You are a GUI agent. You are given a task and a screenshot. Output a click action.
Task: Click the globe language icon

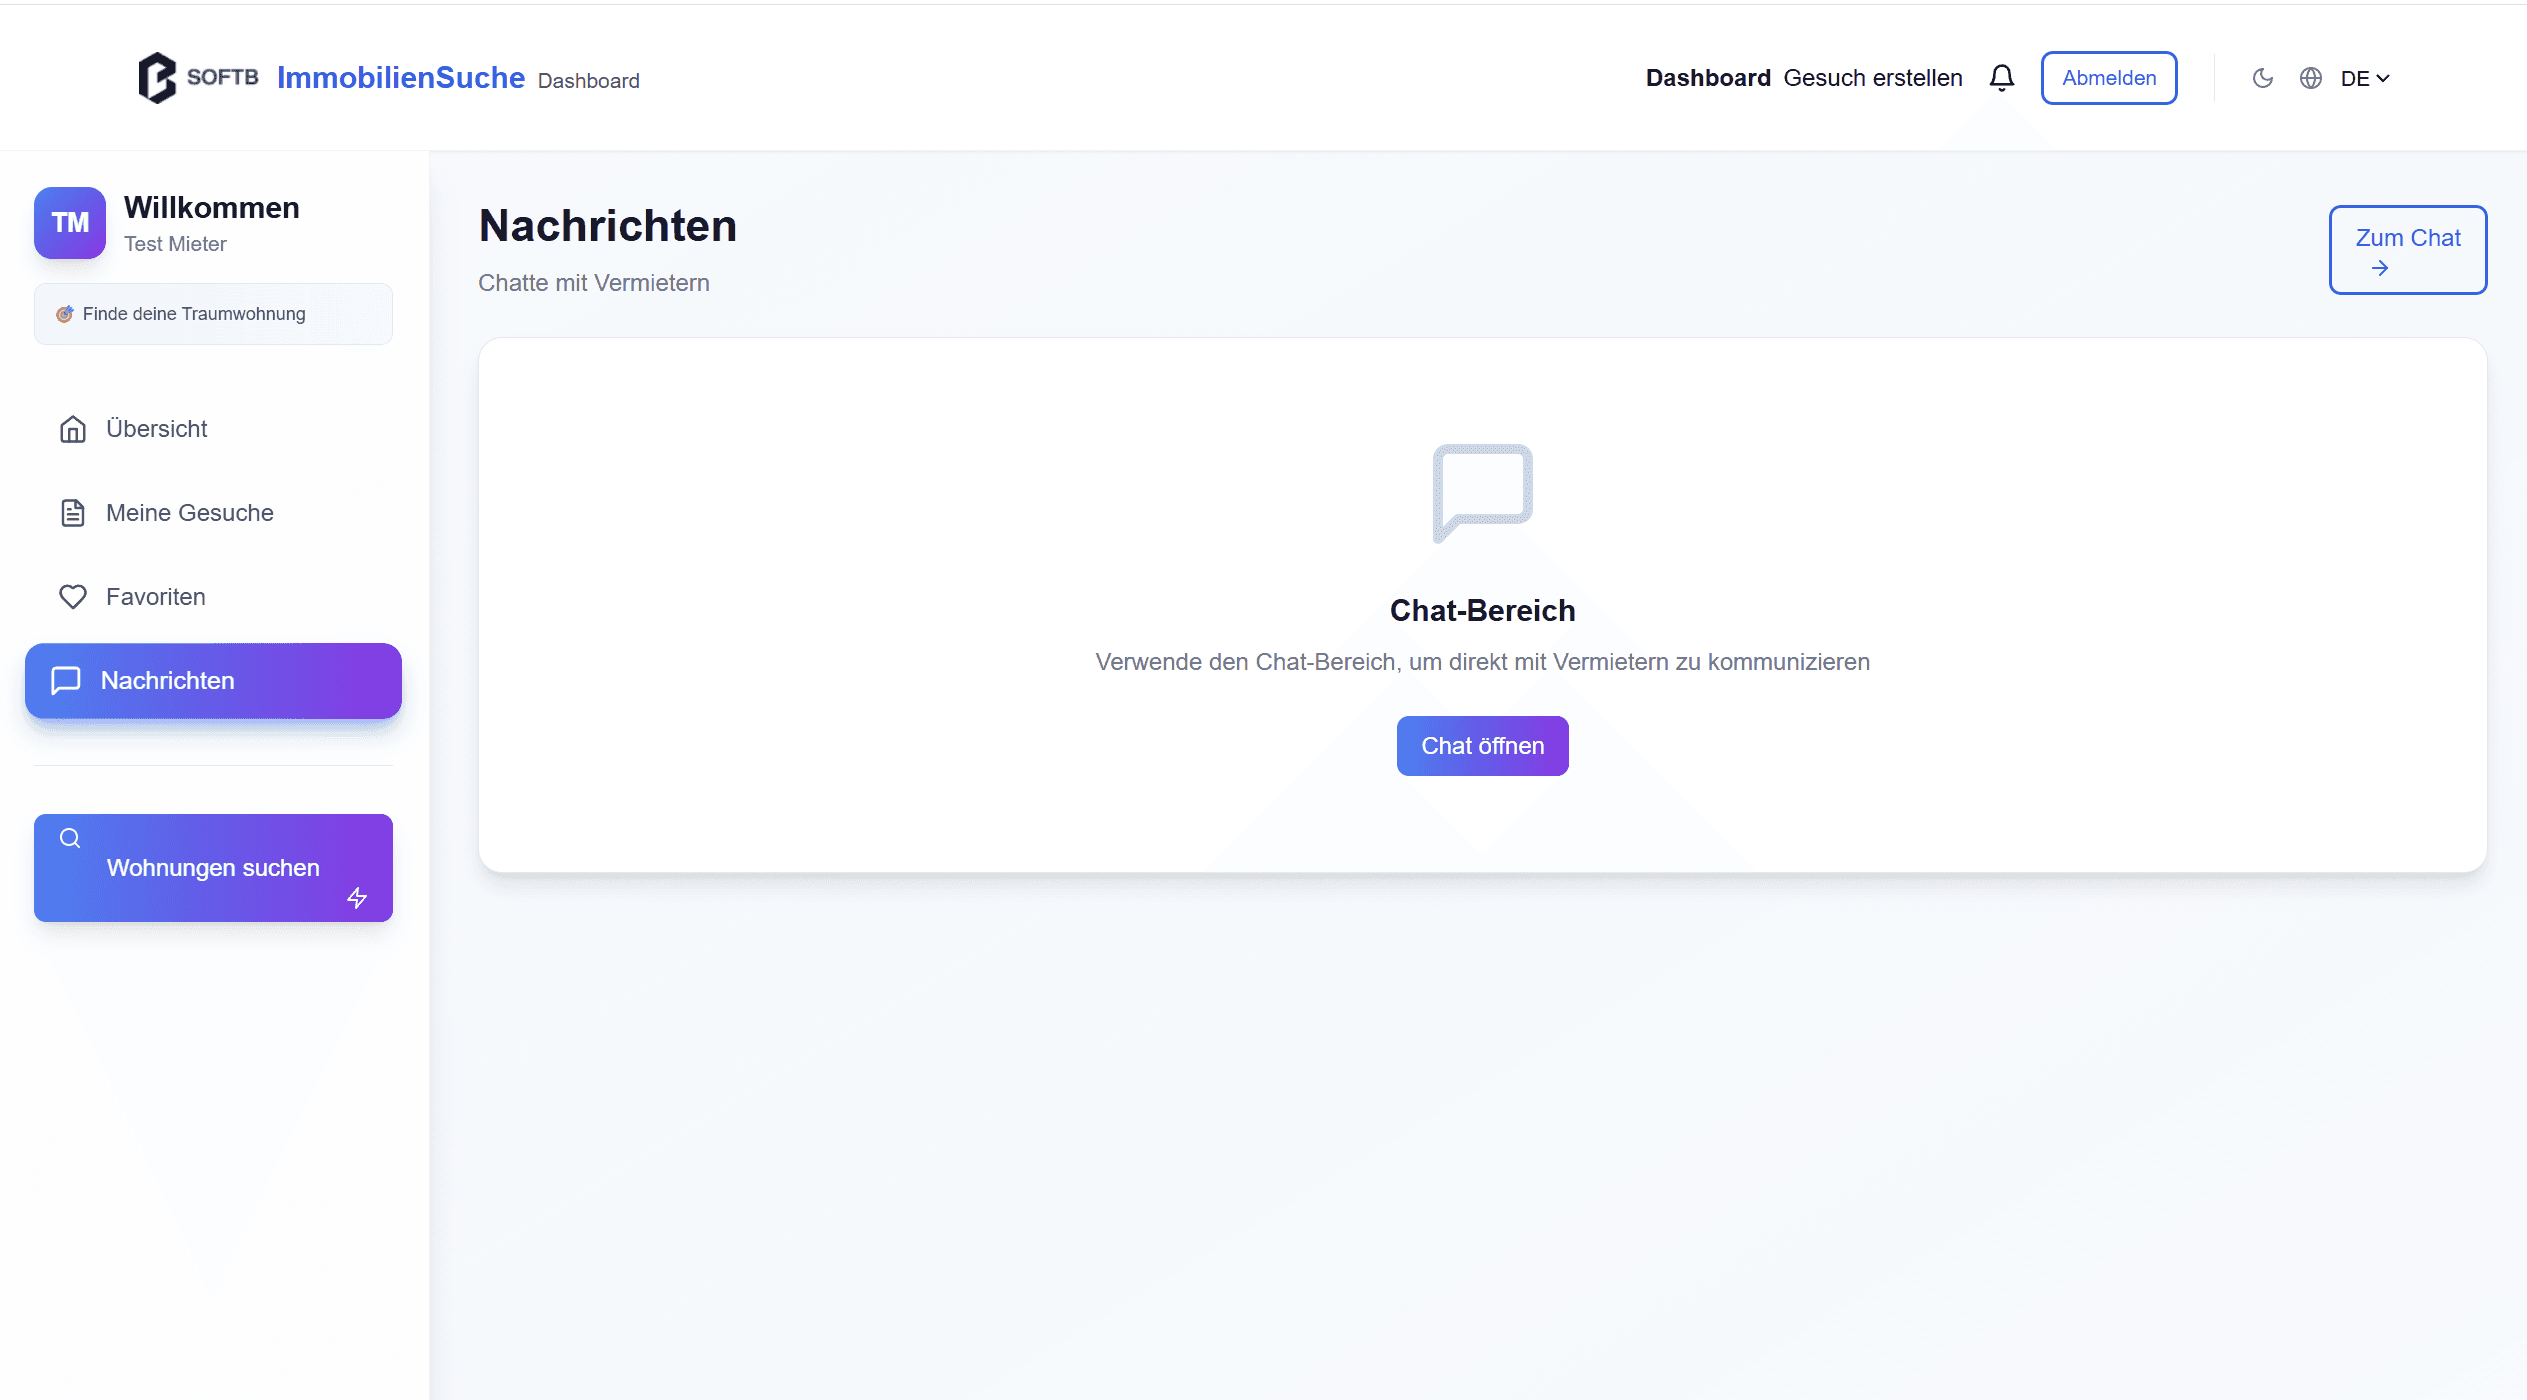pos(2310,78)
